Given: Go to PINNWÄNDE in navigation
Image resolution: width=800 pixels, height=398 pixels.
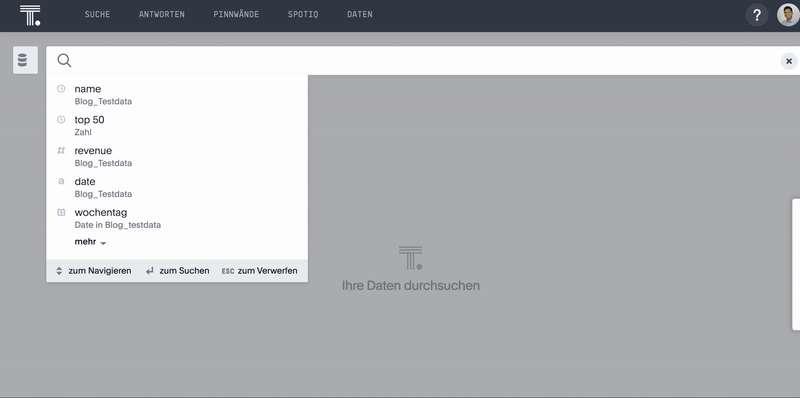Looking at the screenshot, I should coord(236,14).
